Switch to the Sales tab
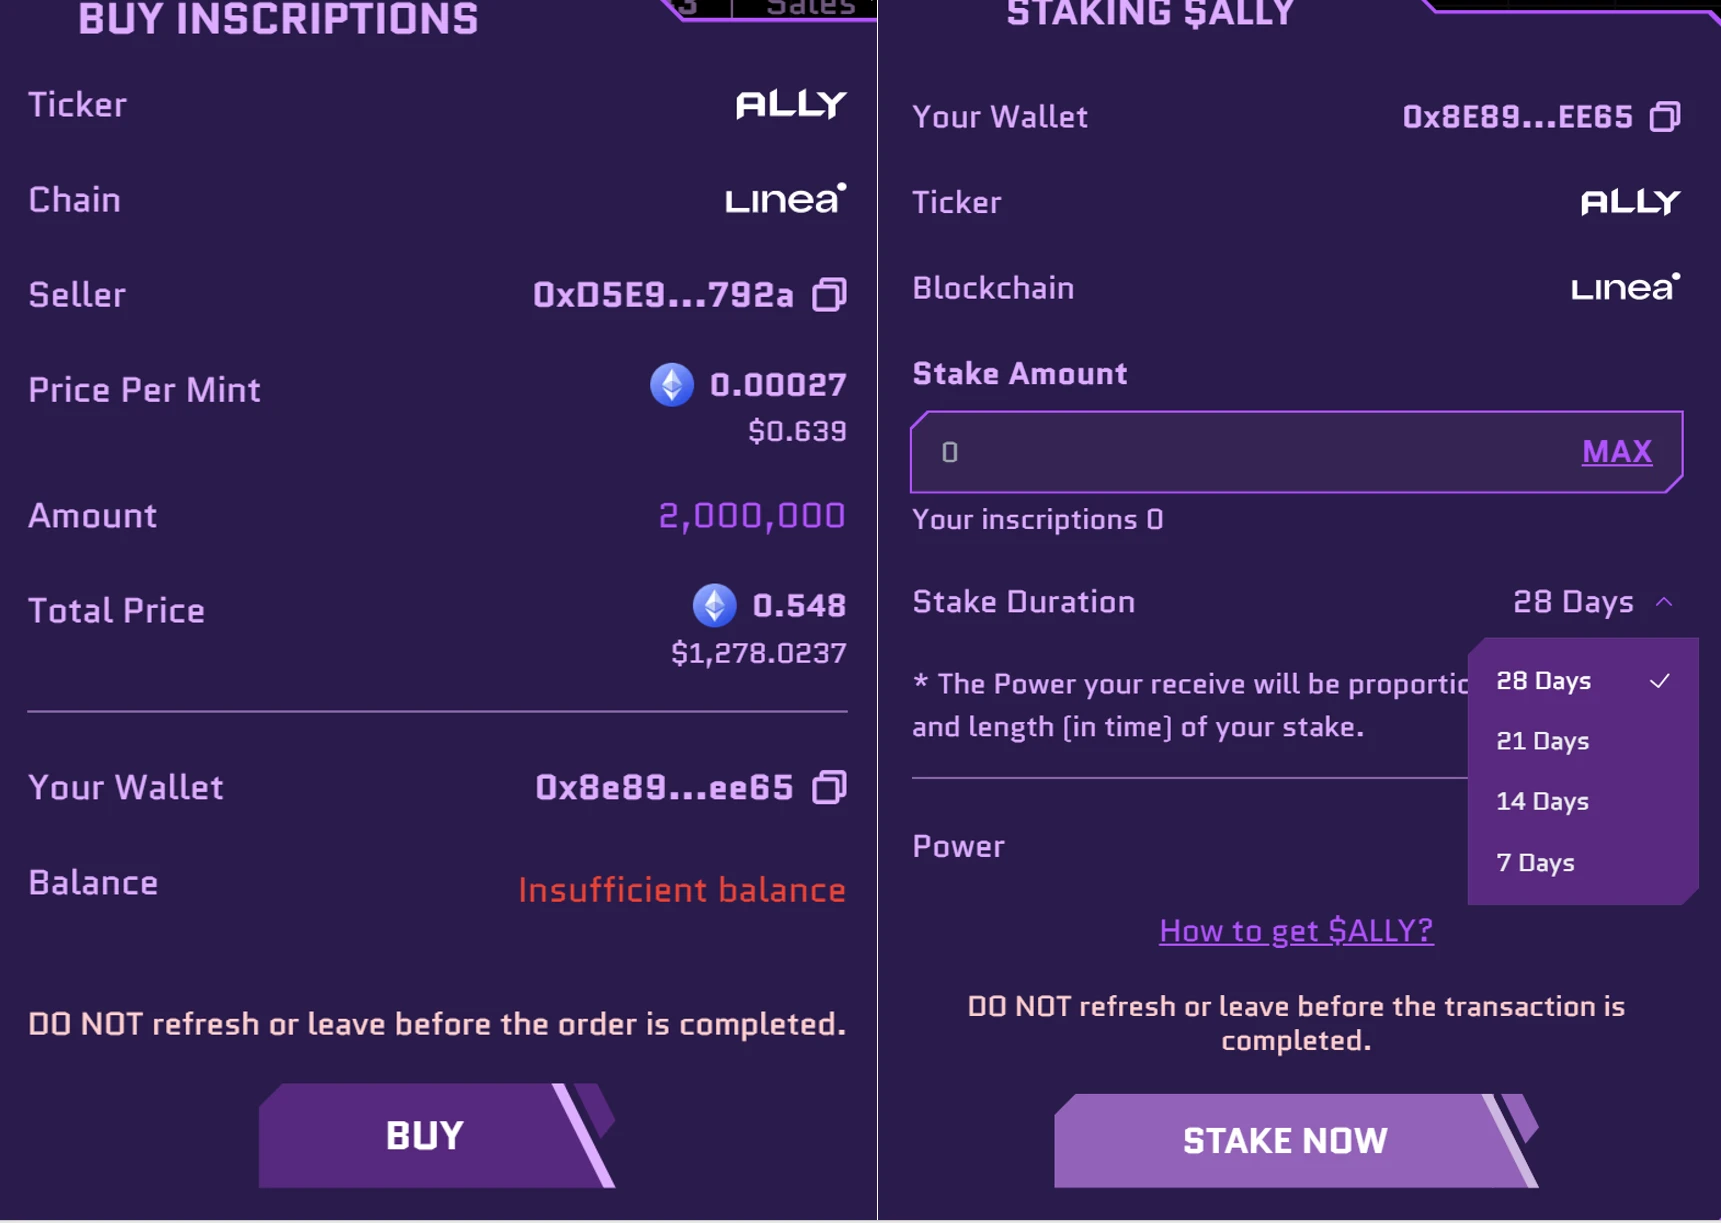 [x=809, y=8]
